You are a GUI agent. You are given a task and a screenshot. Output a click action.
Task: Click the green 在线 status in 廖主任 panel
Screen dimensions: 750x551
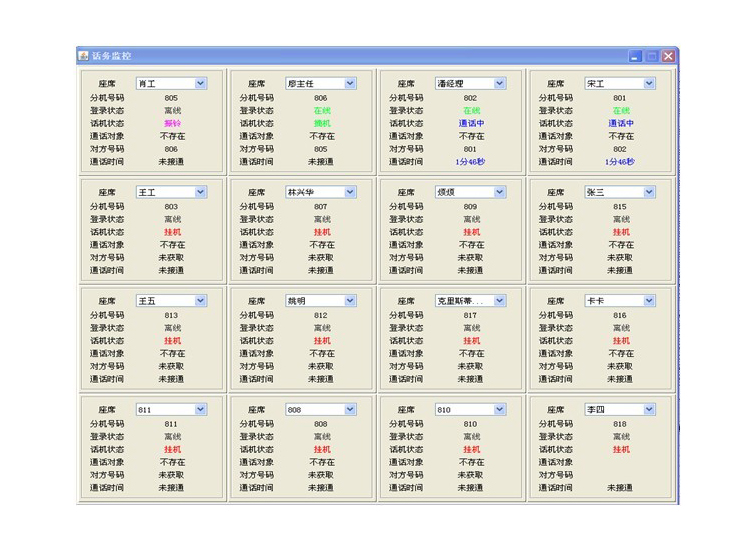(x=322, y=110)
